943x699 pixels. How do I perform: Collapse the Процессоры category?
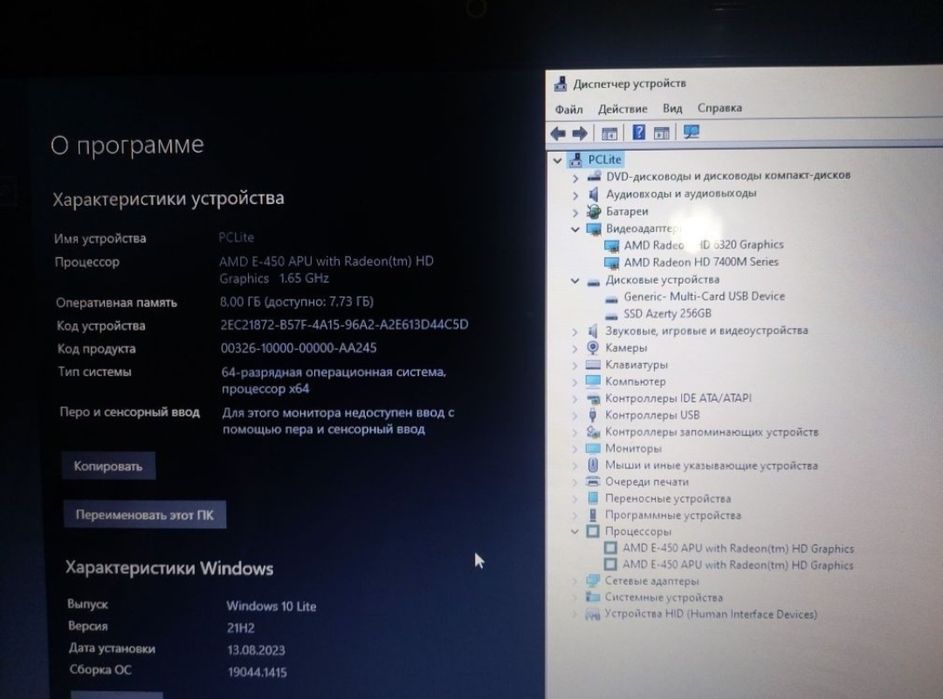(574, 532)
